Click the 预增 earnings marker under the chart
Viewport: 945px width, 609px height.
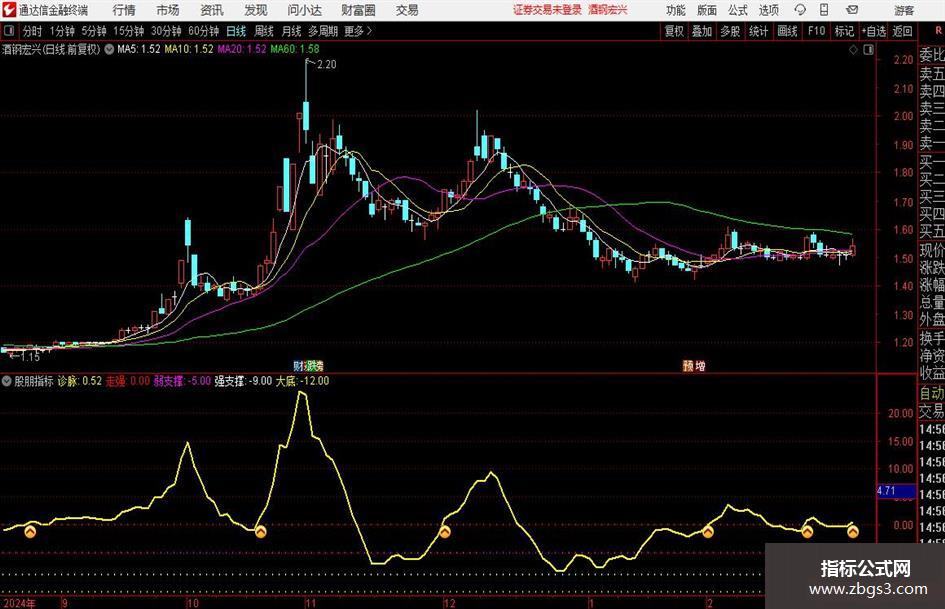(694, 365)
